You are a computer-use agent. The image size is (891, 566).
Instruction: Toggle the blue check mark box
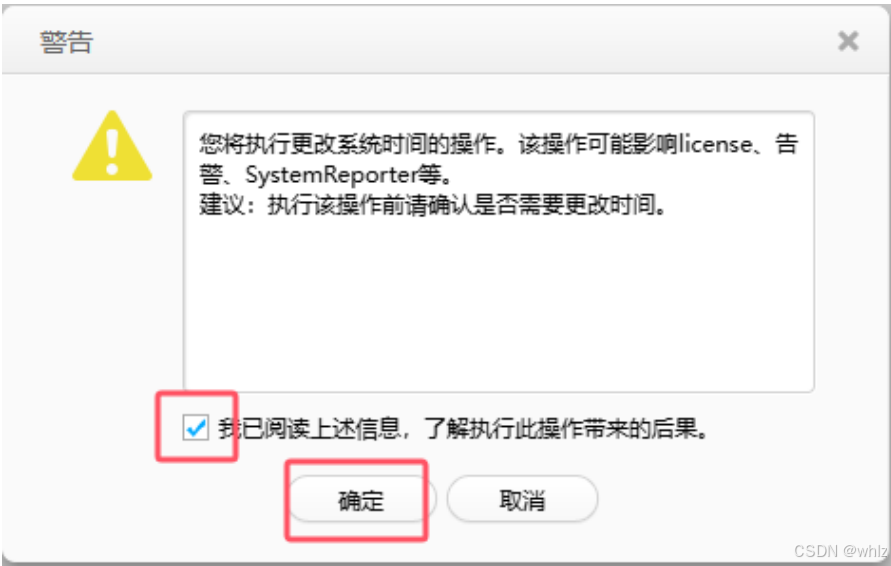coord(196,427)
